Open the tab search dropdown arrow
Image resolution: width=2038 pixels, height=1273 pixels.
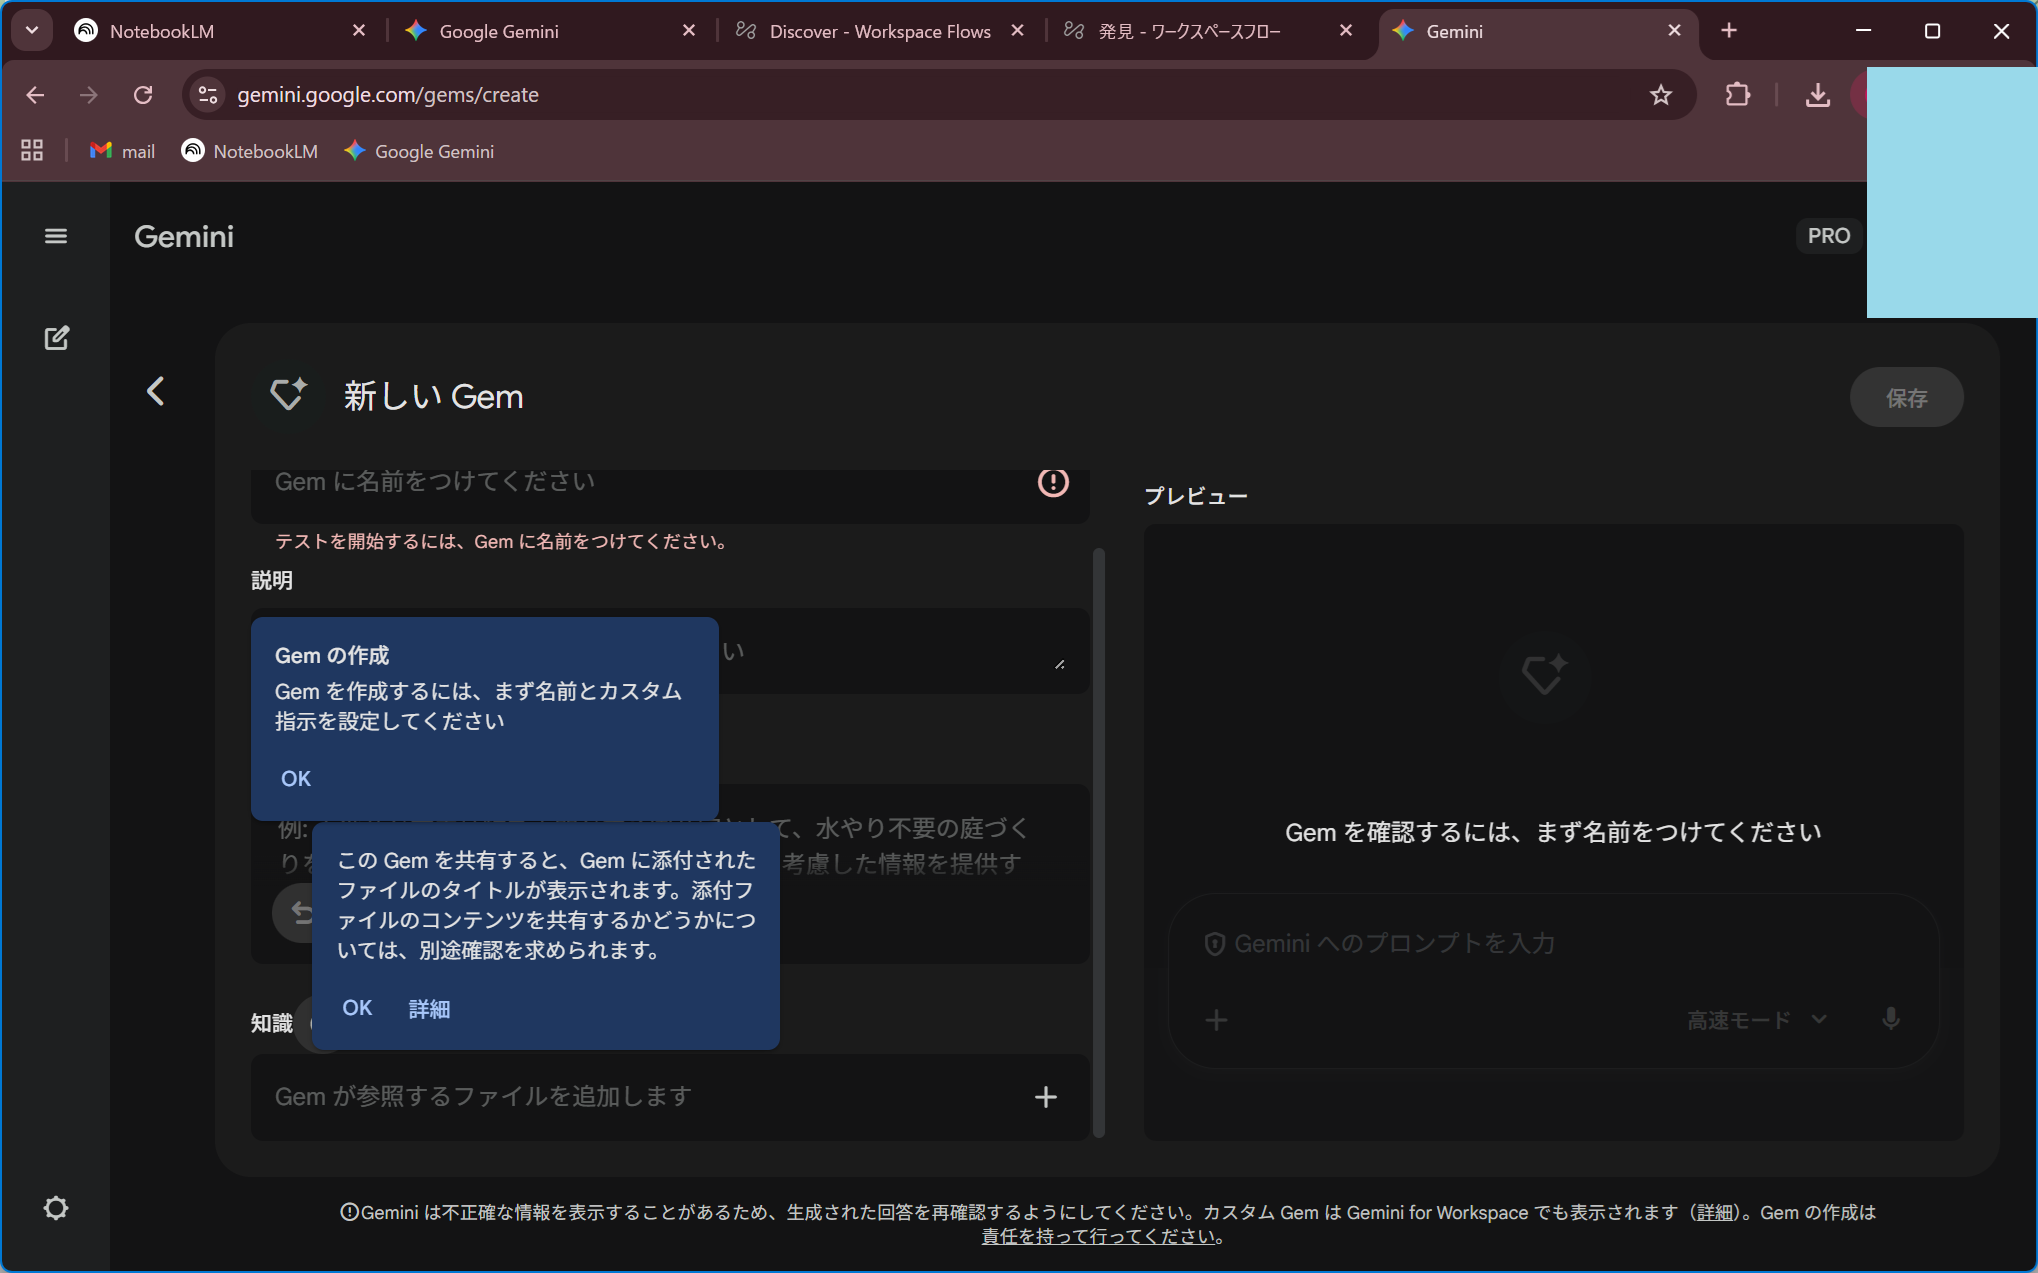(x=32, y=31)
